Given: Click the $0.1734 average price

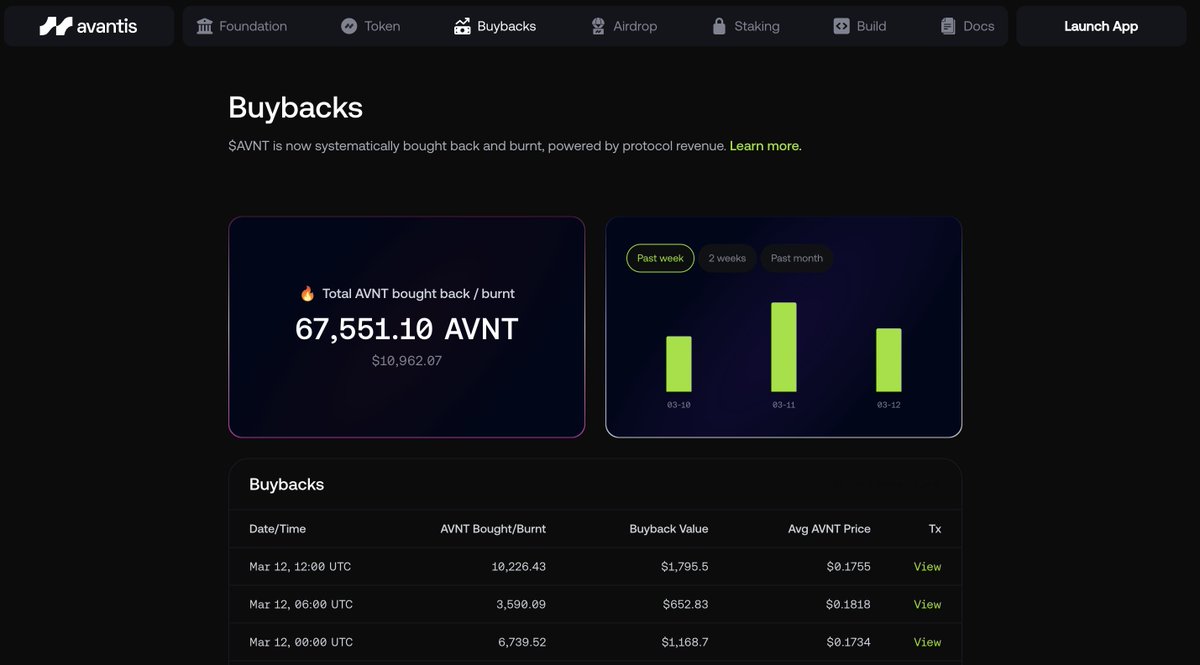Looking at the screenshot, I should [x=849, y=642].
